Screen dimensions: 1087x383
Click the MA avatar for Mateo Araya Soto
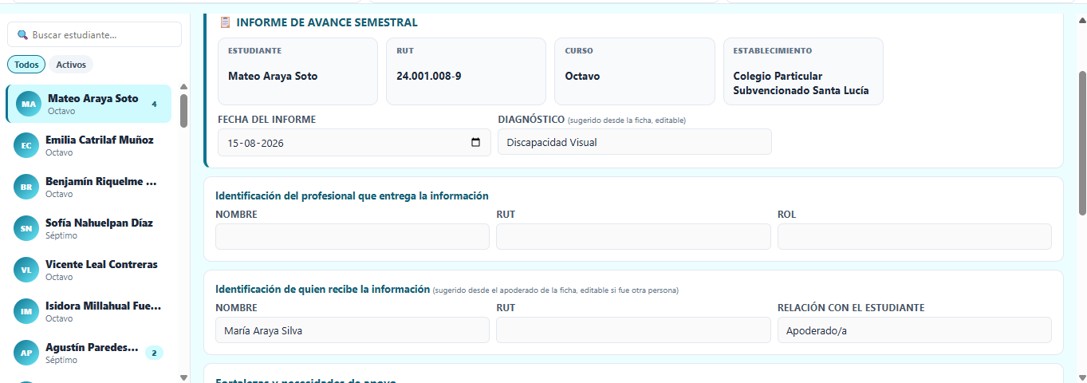[x=28, y=104]
